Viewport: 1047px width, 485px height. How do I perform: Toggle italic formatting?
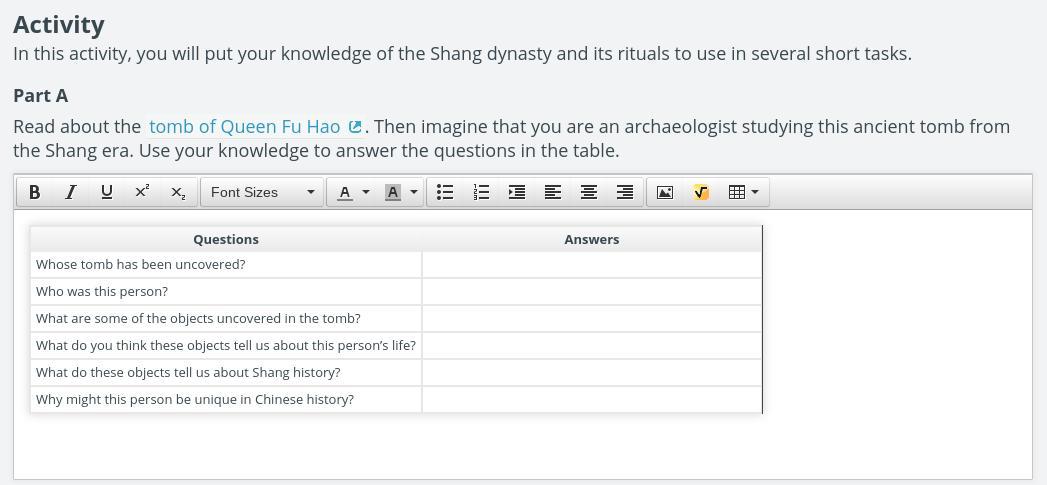click(70, 192)
